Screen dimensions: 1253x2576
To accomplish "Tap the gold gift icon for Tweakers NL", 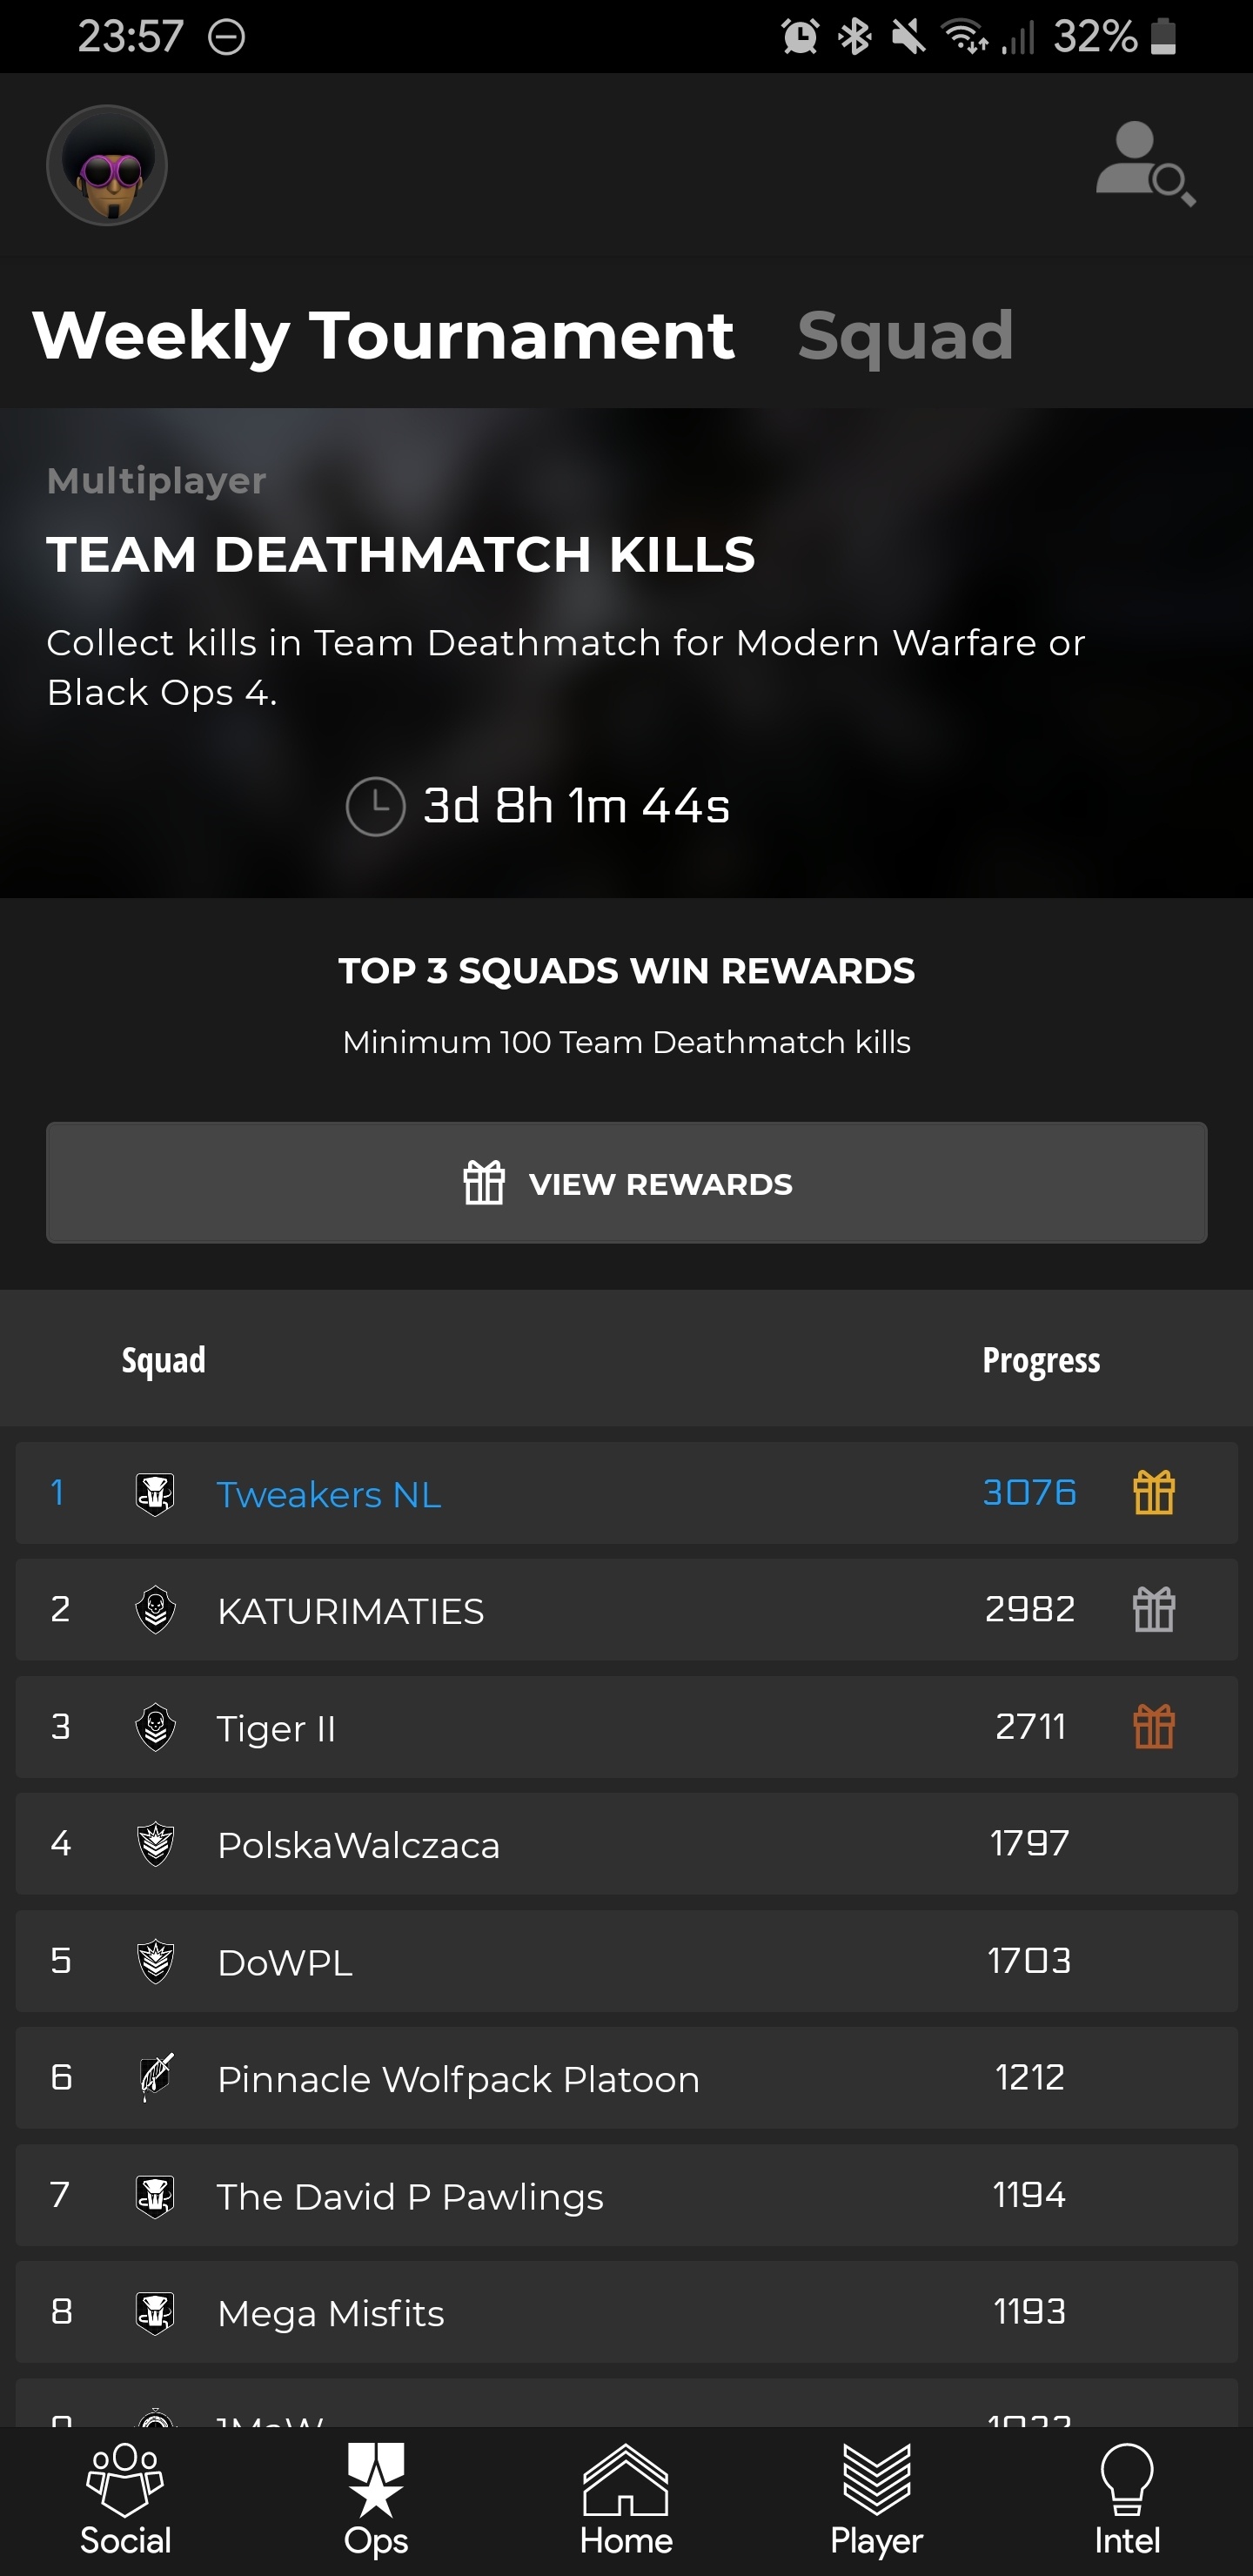I will (1153, 1493).
